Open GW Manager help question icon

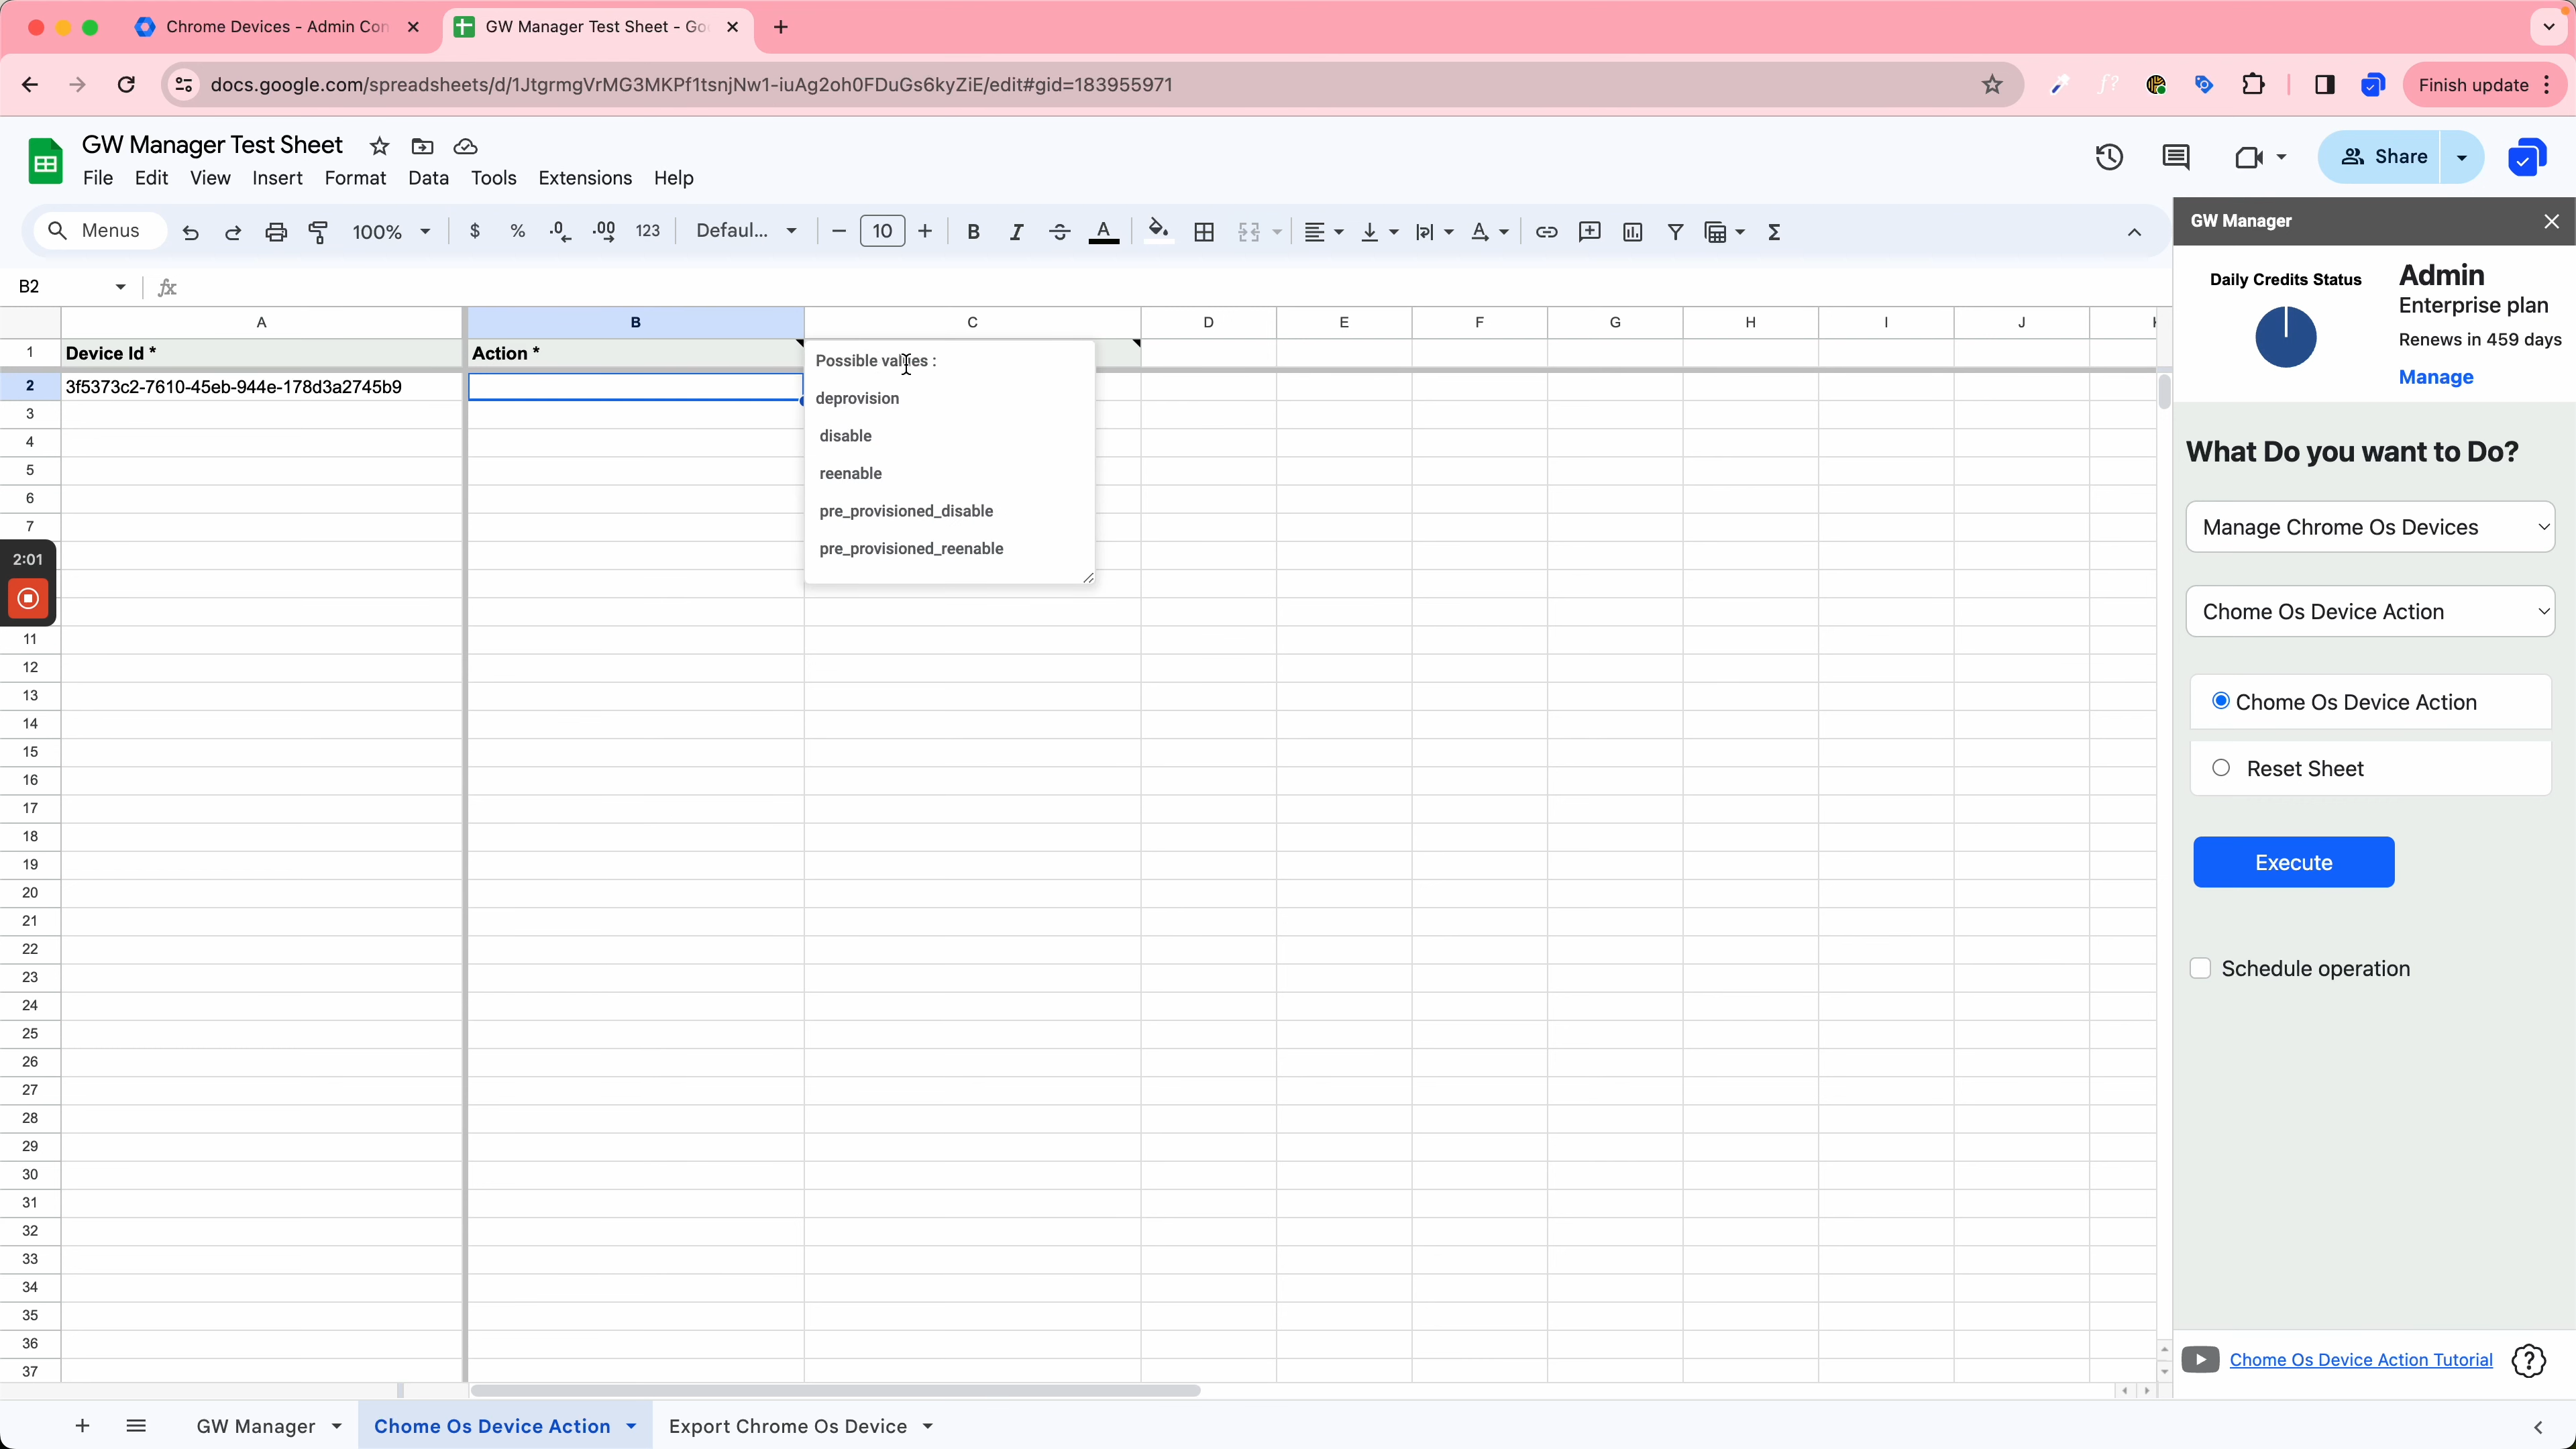tap(2528, 1360)
